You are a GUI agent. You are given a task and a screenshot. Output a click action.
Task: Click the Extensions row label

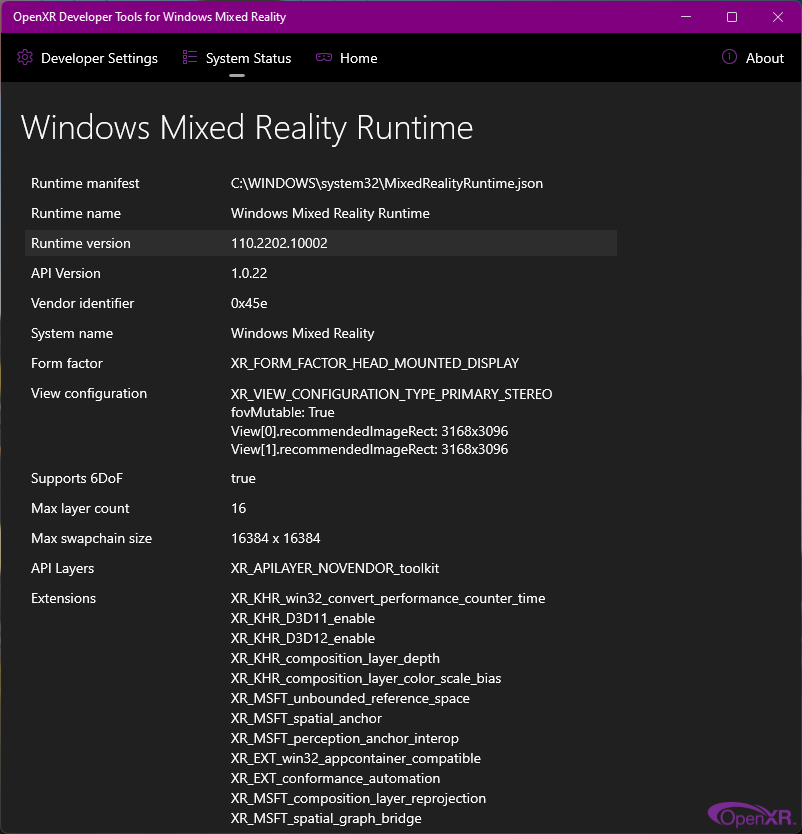click(63, 599)
